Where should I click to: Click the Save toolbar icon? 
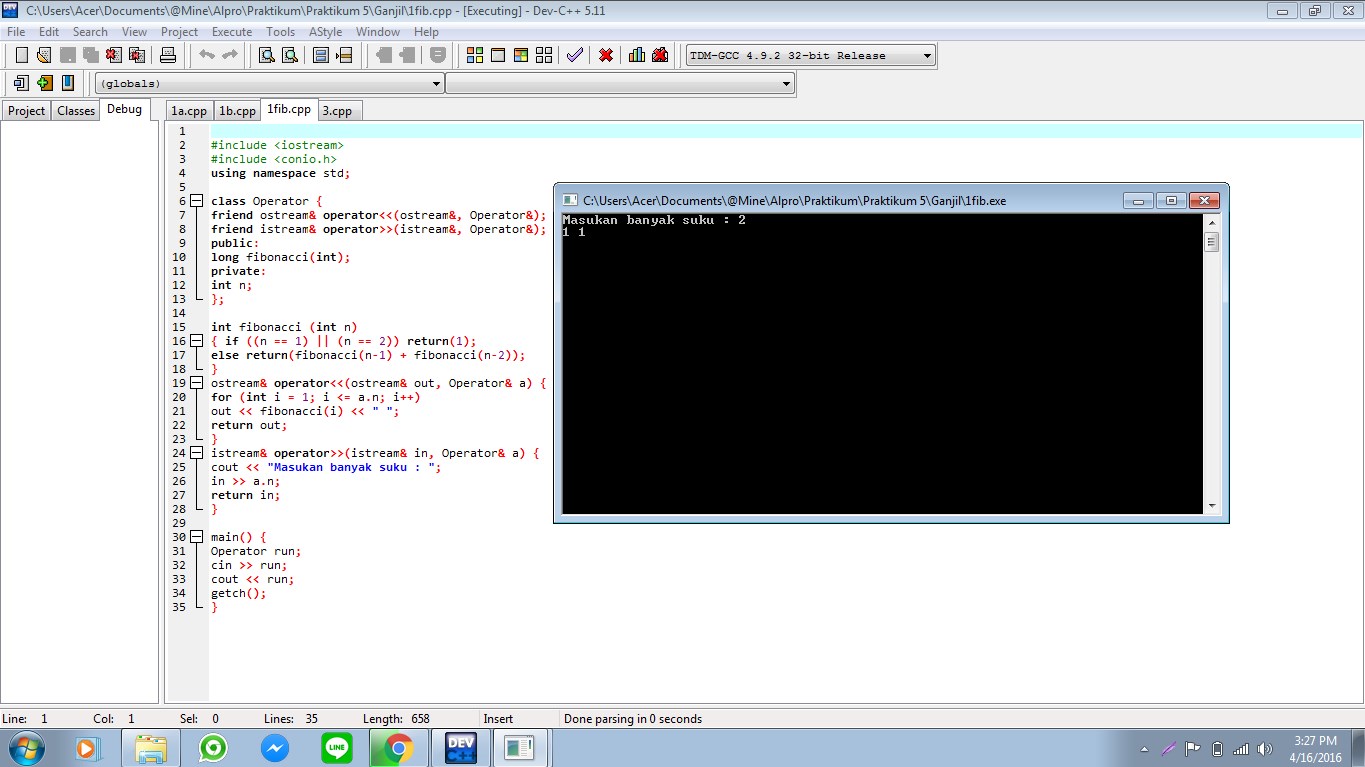[68, 55]
